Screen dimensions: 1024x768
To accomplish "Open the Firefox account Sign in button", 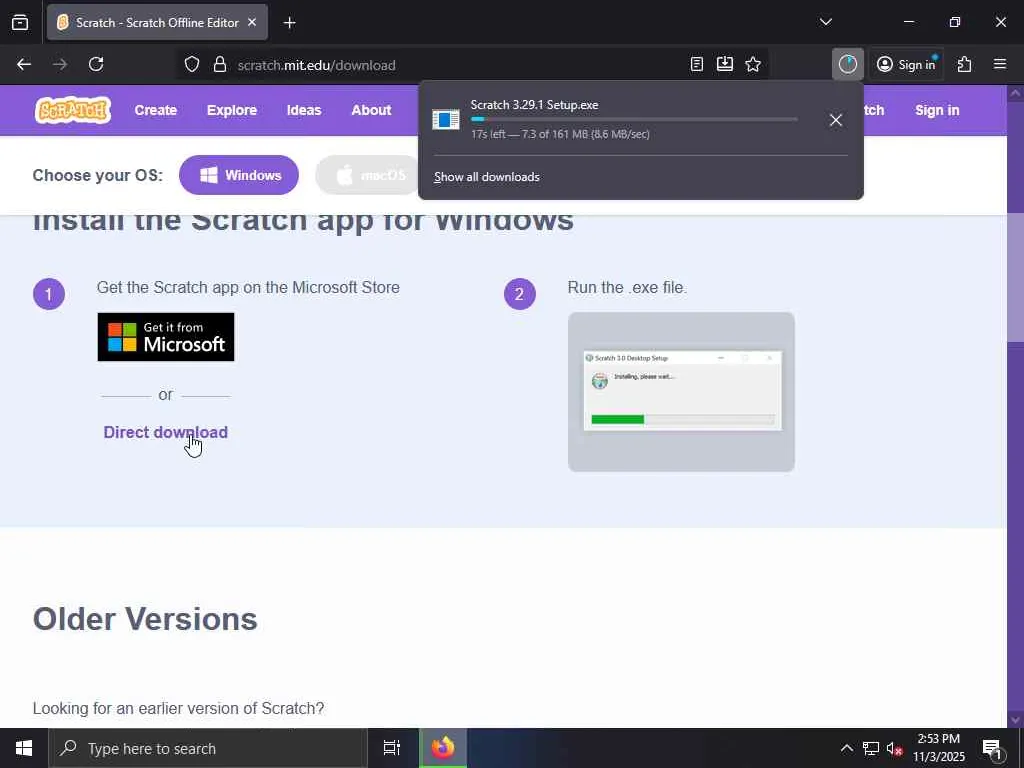I will [906, 64].
